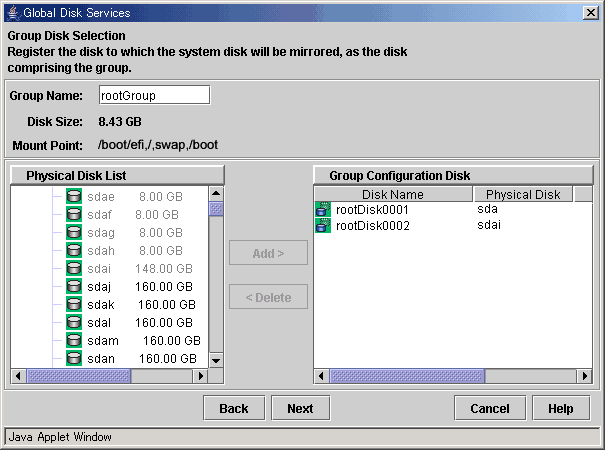Click the Physical Disk List horizontal scroll thumb

pos(79,376)
